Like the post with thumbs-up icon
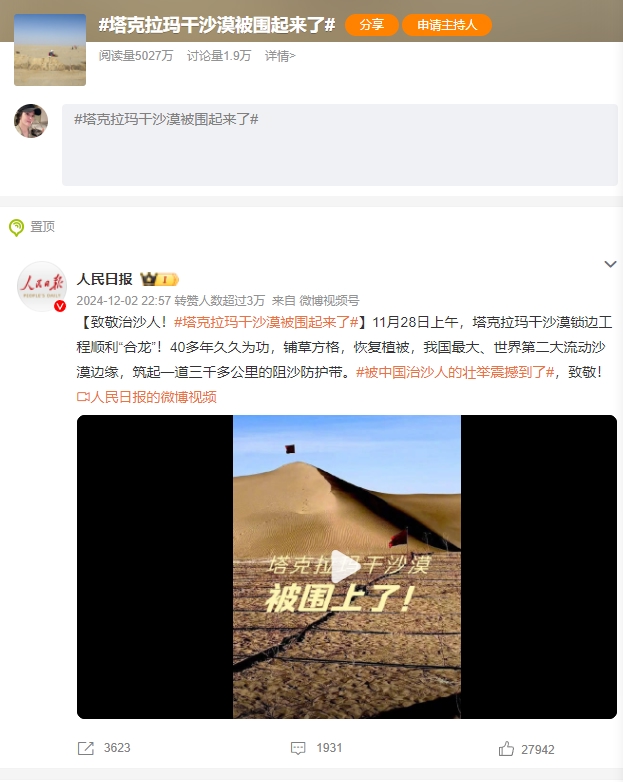This screenshot has height=782, width=623. [x=506, y=749]
